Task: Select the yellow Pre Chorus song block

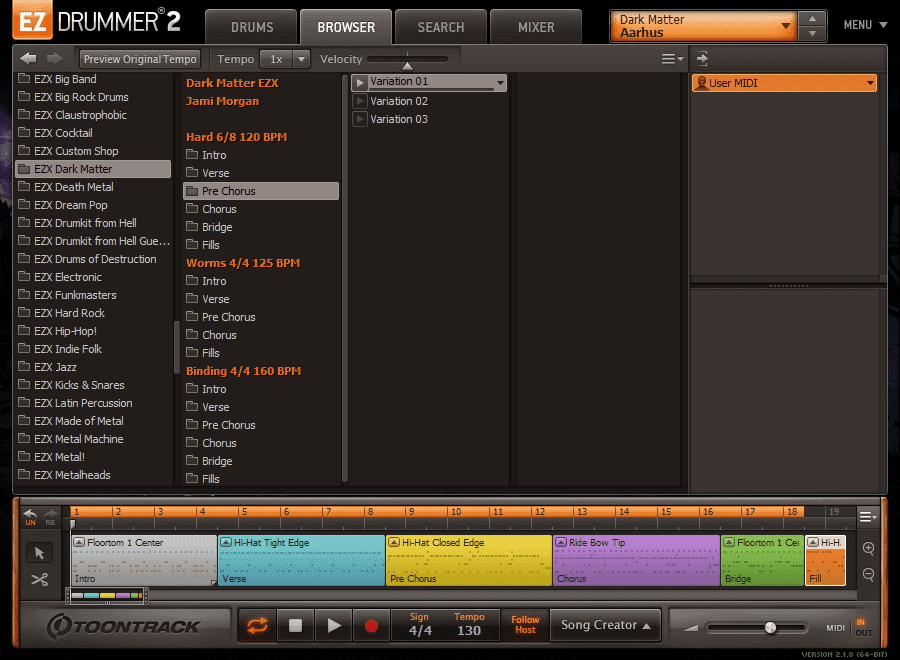Action: [469, 561]
